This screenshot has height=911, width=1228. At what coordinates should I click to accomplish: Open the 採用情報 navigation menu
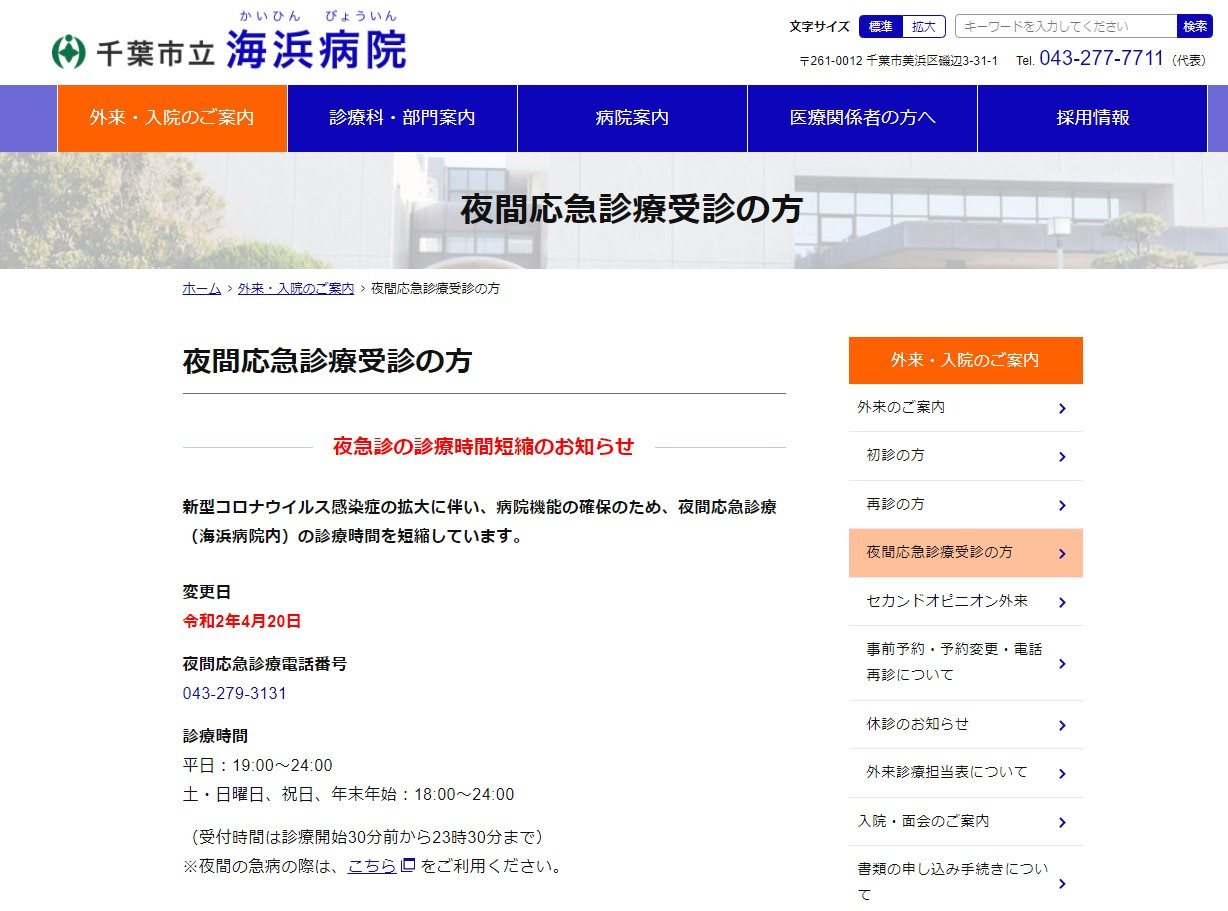pos(1092,118)
